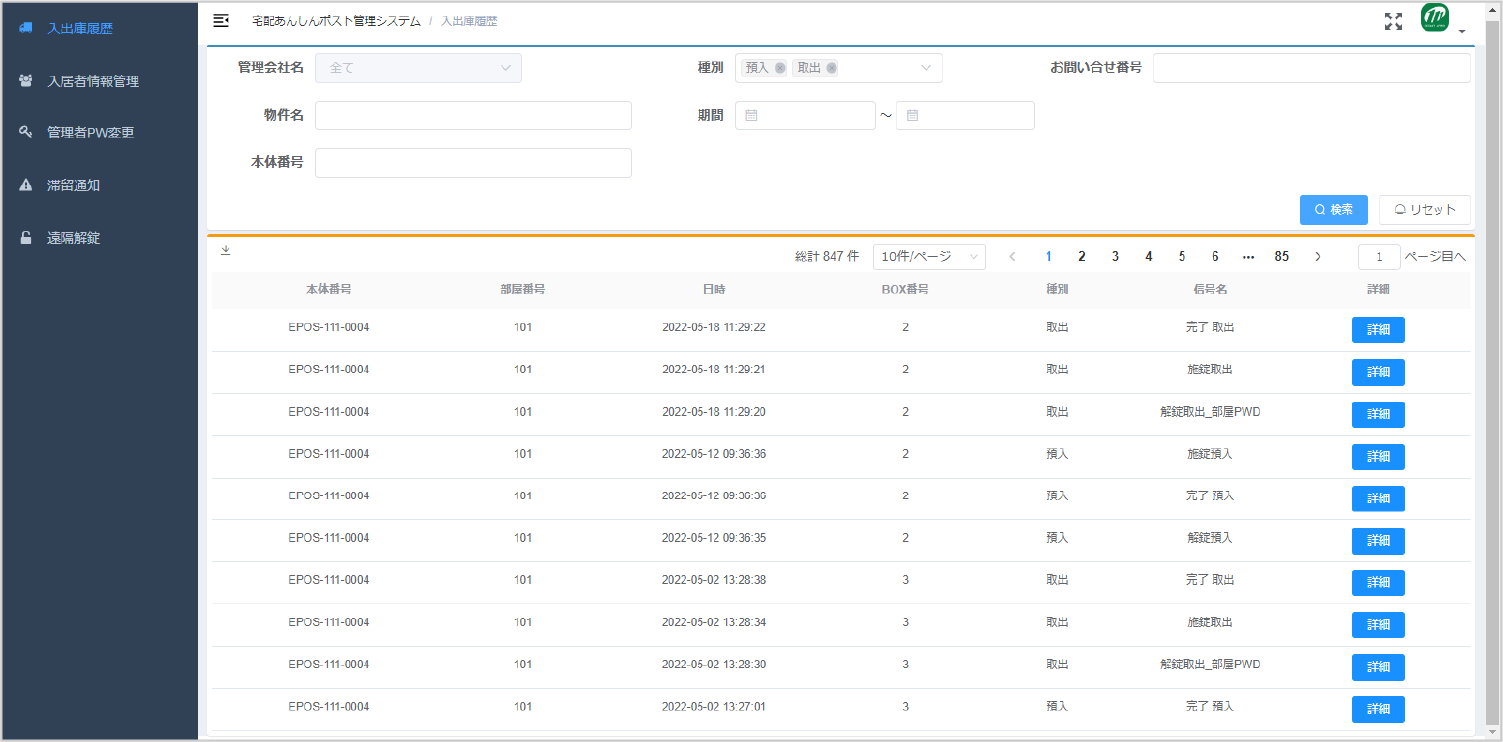This screenshot has width=1503, height=742.
Task: Click the green user avatar logo
Action: pos(1435,19)
